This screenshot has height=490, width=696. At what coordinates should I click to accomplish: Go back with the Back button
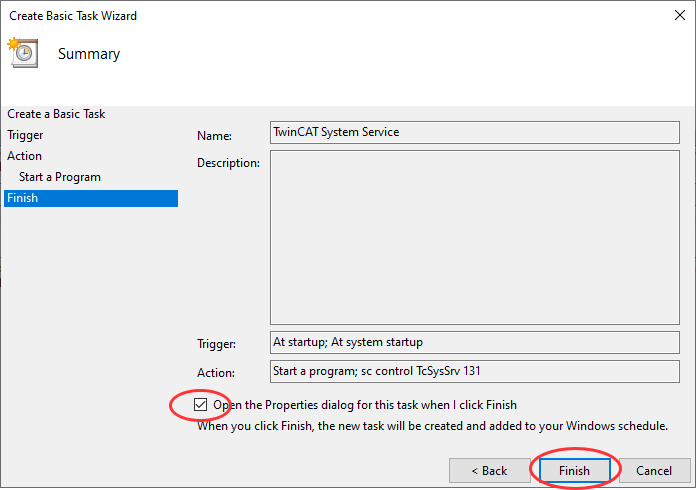coord(489,470)
